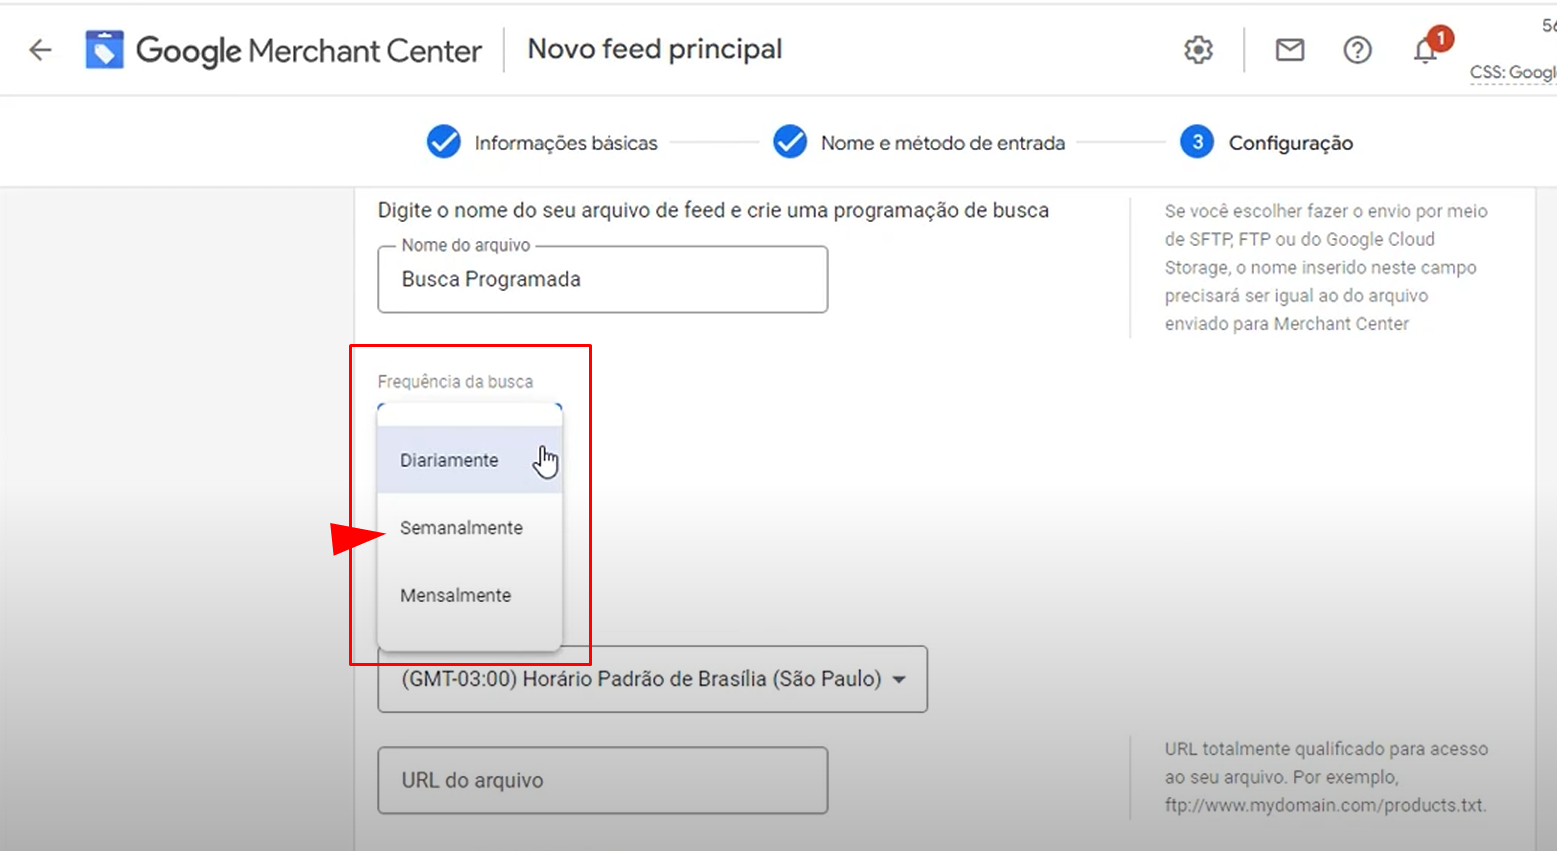
Task: Open the help question mark icon
Action: (x=1357, y=50)
